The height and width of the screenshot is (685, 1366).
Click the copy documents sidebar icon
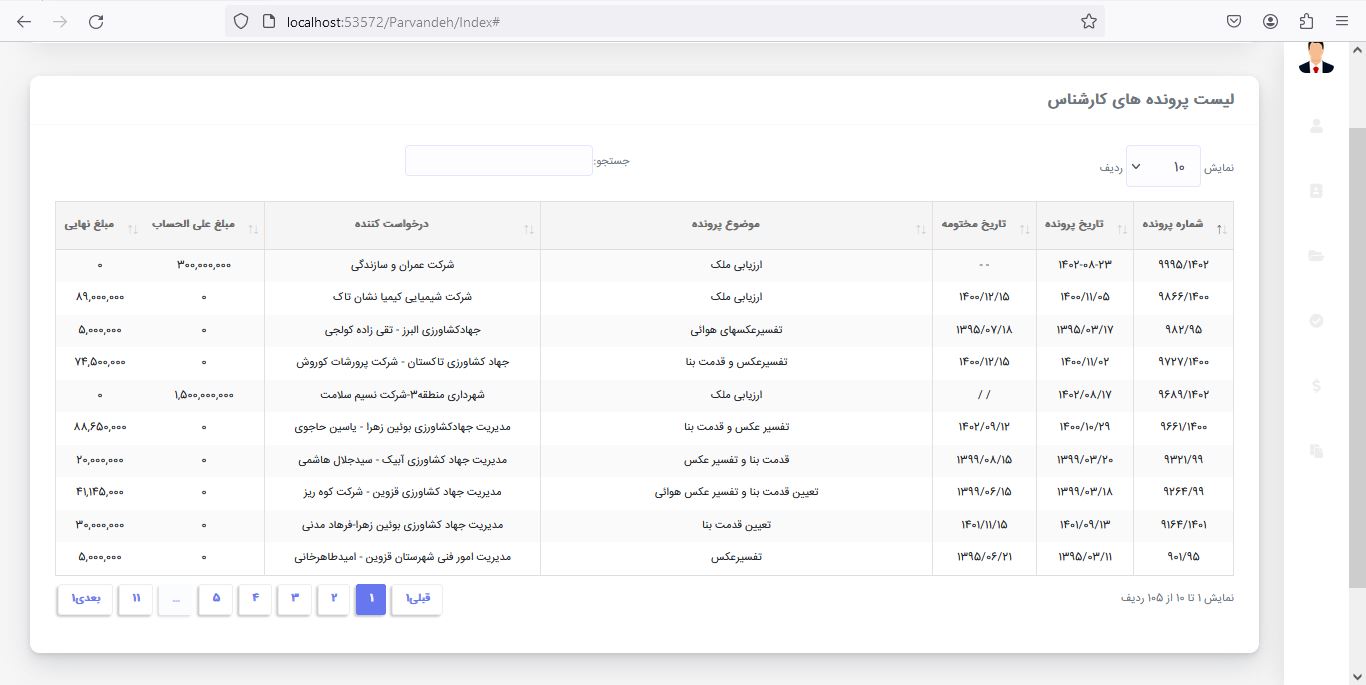pos(1316,451)
